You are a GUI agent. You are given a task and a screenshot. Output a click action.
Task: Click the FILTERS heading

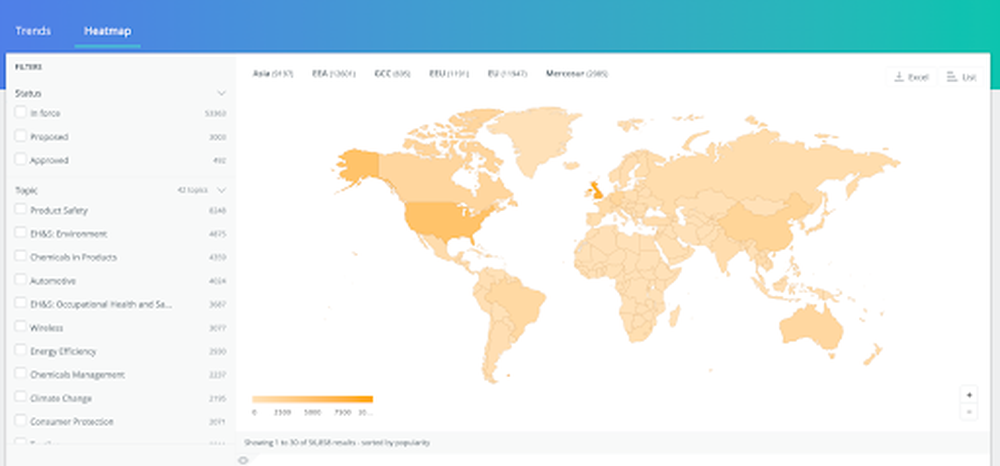pos(29,66)
